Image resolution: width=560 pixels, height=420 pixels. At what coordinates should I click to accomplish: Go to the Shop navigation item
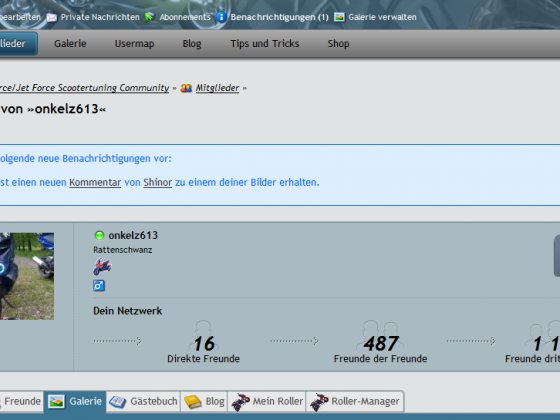[x=338, y=44]
